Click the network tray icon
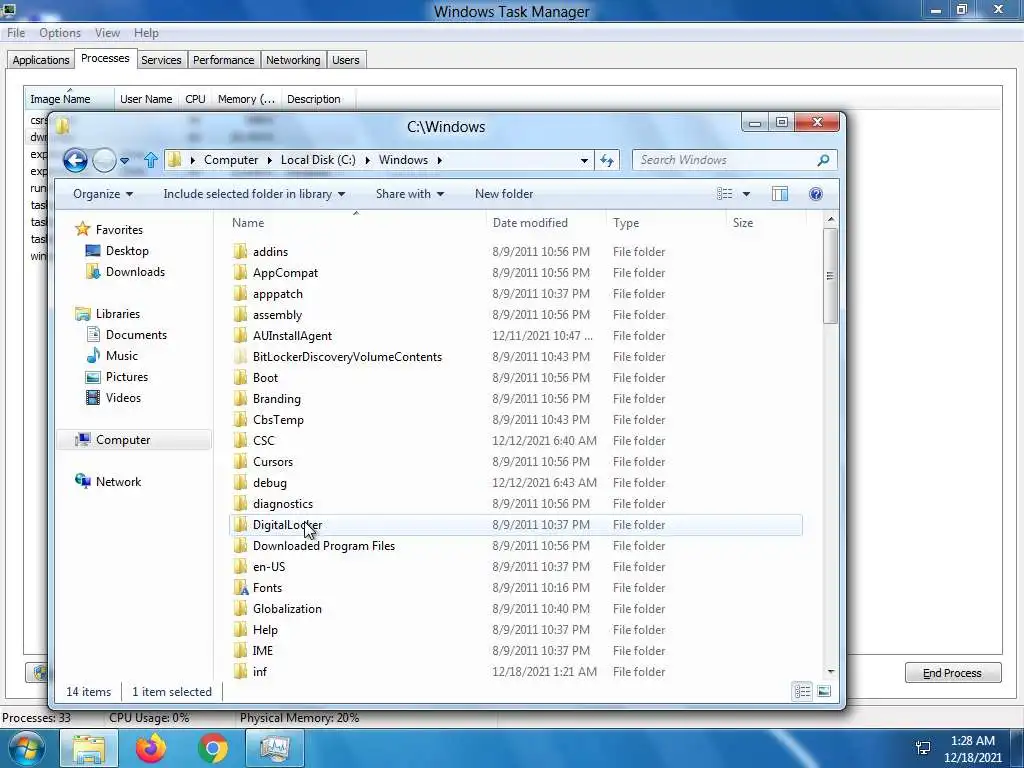 click(x=923, y=748)
